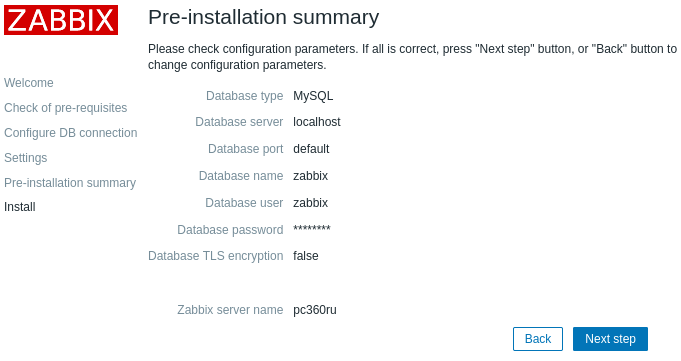Click the Database name zabbix value
Image resolution: width=681 pixels, height=361 pixels.
[x=311, y=176]
